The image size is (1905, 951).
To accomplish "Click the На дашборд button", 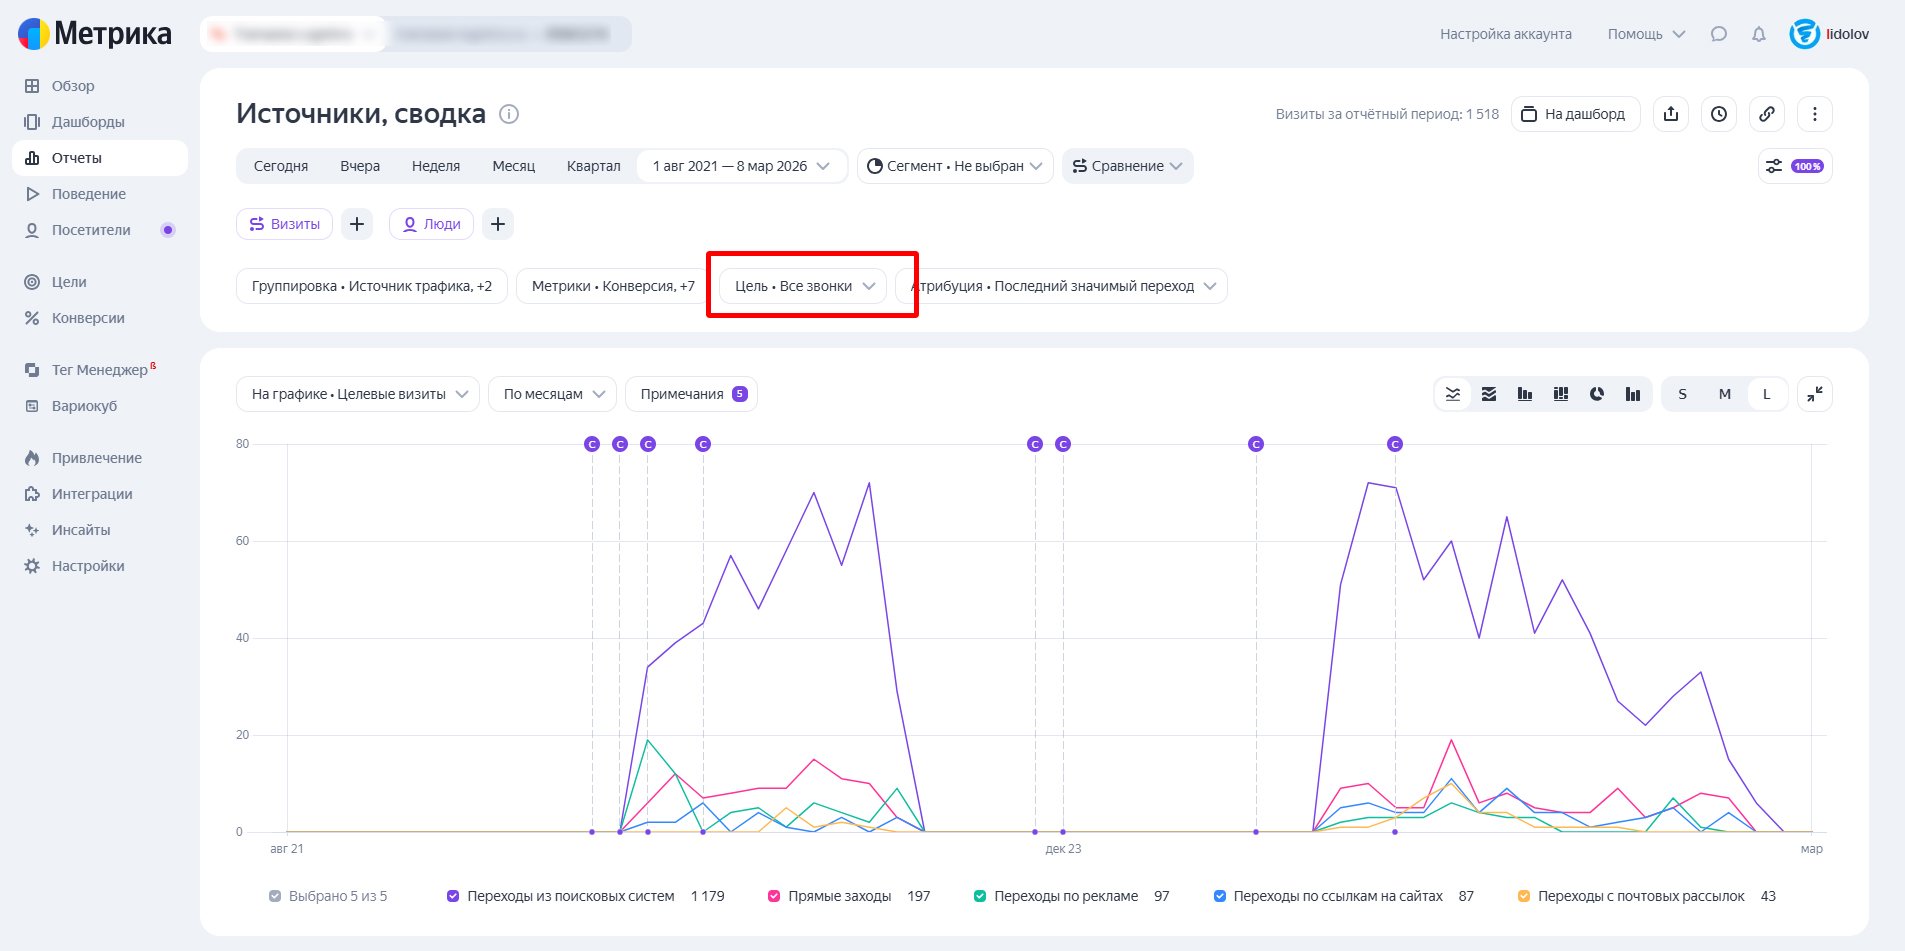I will tap(1575, 114).
